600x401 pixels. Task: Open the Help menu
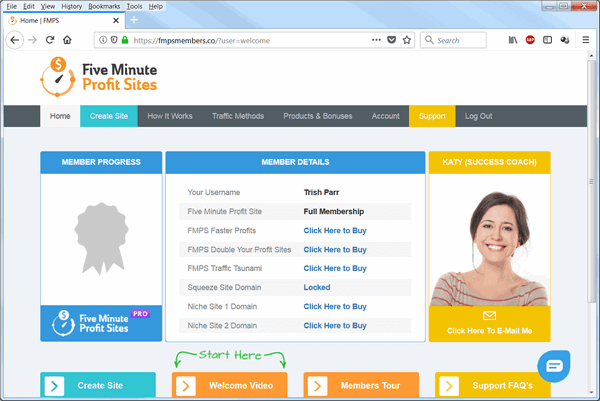pos(155,6)
